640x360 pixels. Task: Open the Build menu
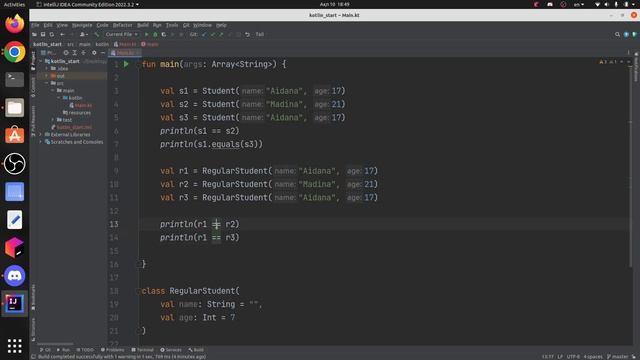tap(143, 25)
